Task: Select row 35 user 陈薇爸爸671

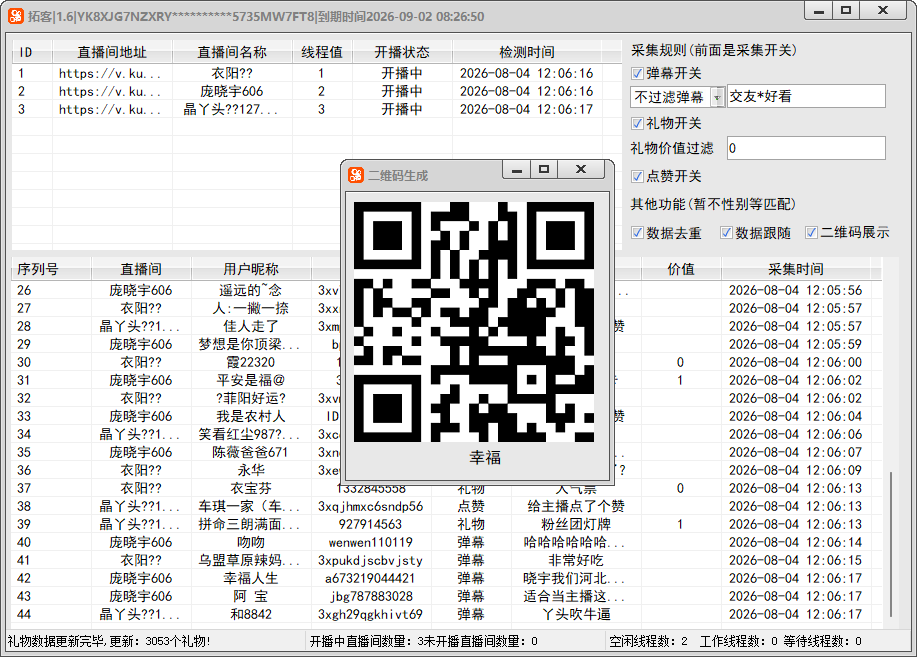Action: click(250, 452)
